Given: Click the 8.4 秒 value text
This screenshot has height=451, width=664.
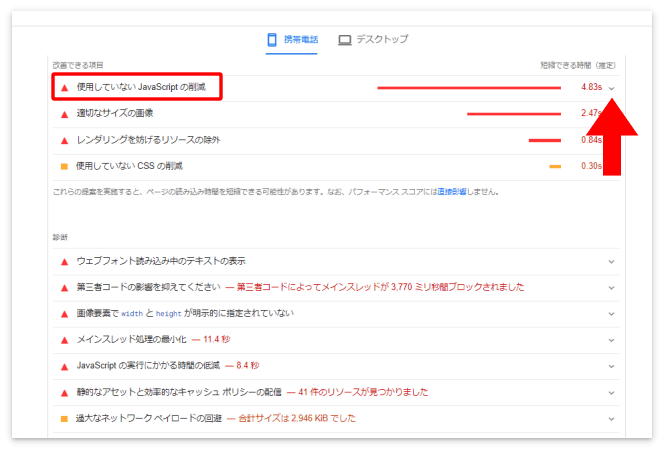Looking at the screenshot, I should click(248, 366).
